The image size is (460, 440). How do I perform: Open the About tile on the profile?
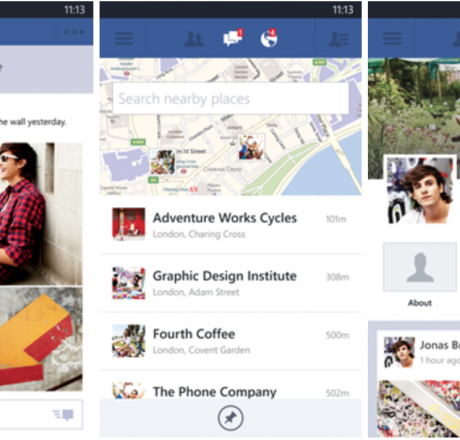420,274
